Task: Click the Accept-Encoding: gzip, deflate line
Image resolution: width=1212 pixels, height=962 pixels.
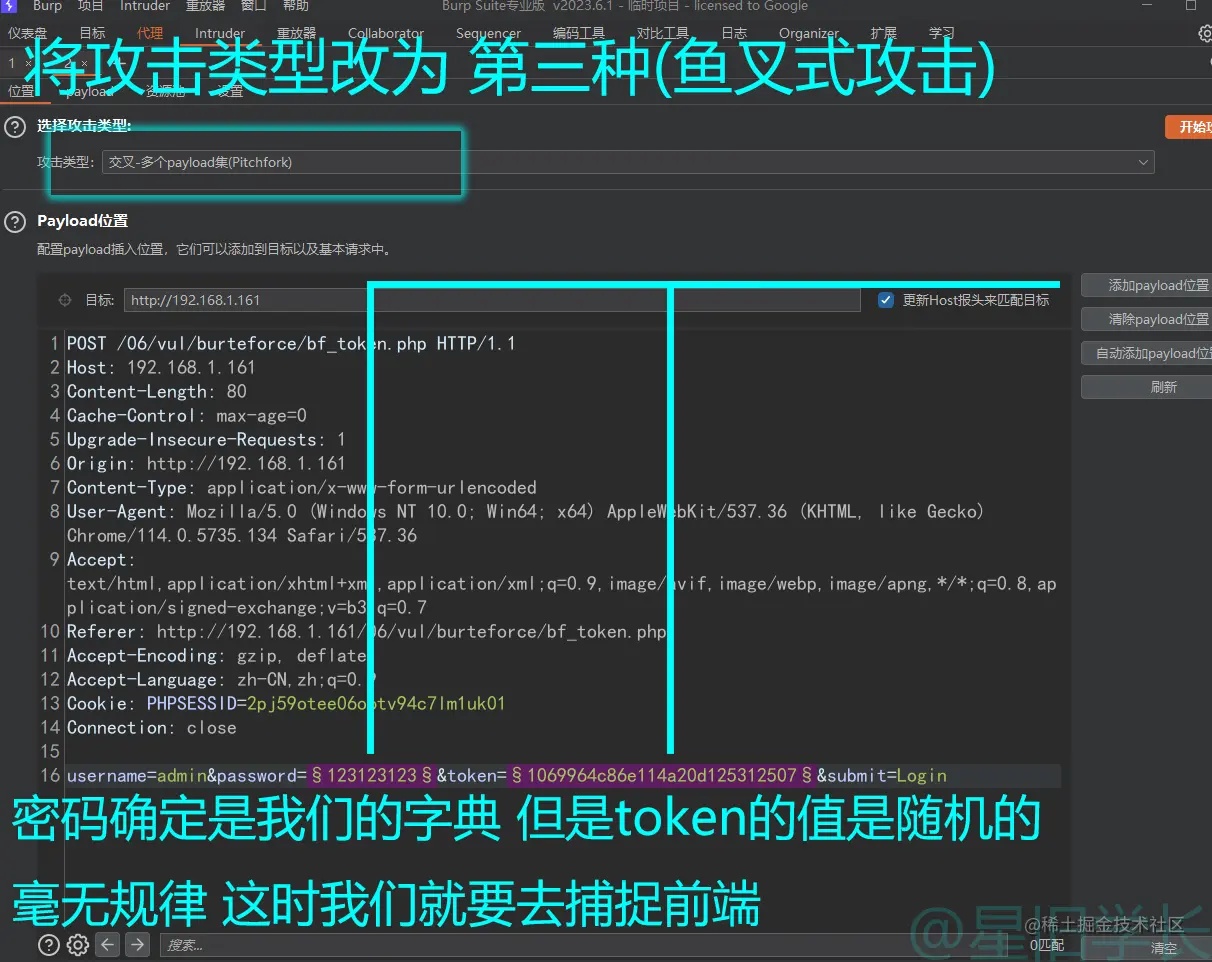Action: (216, 655)
